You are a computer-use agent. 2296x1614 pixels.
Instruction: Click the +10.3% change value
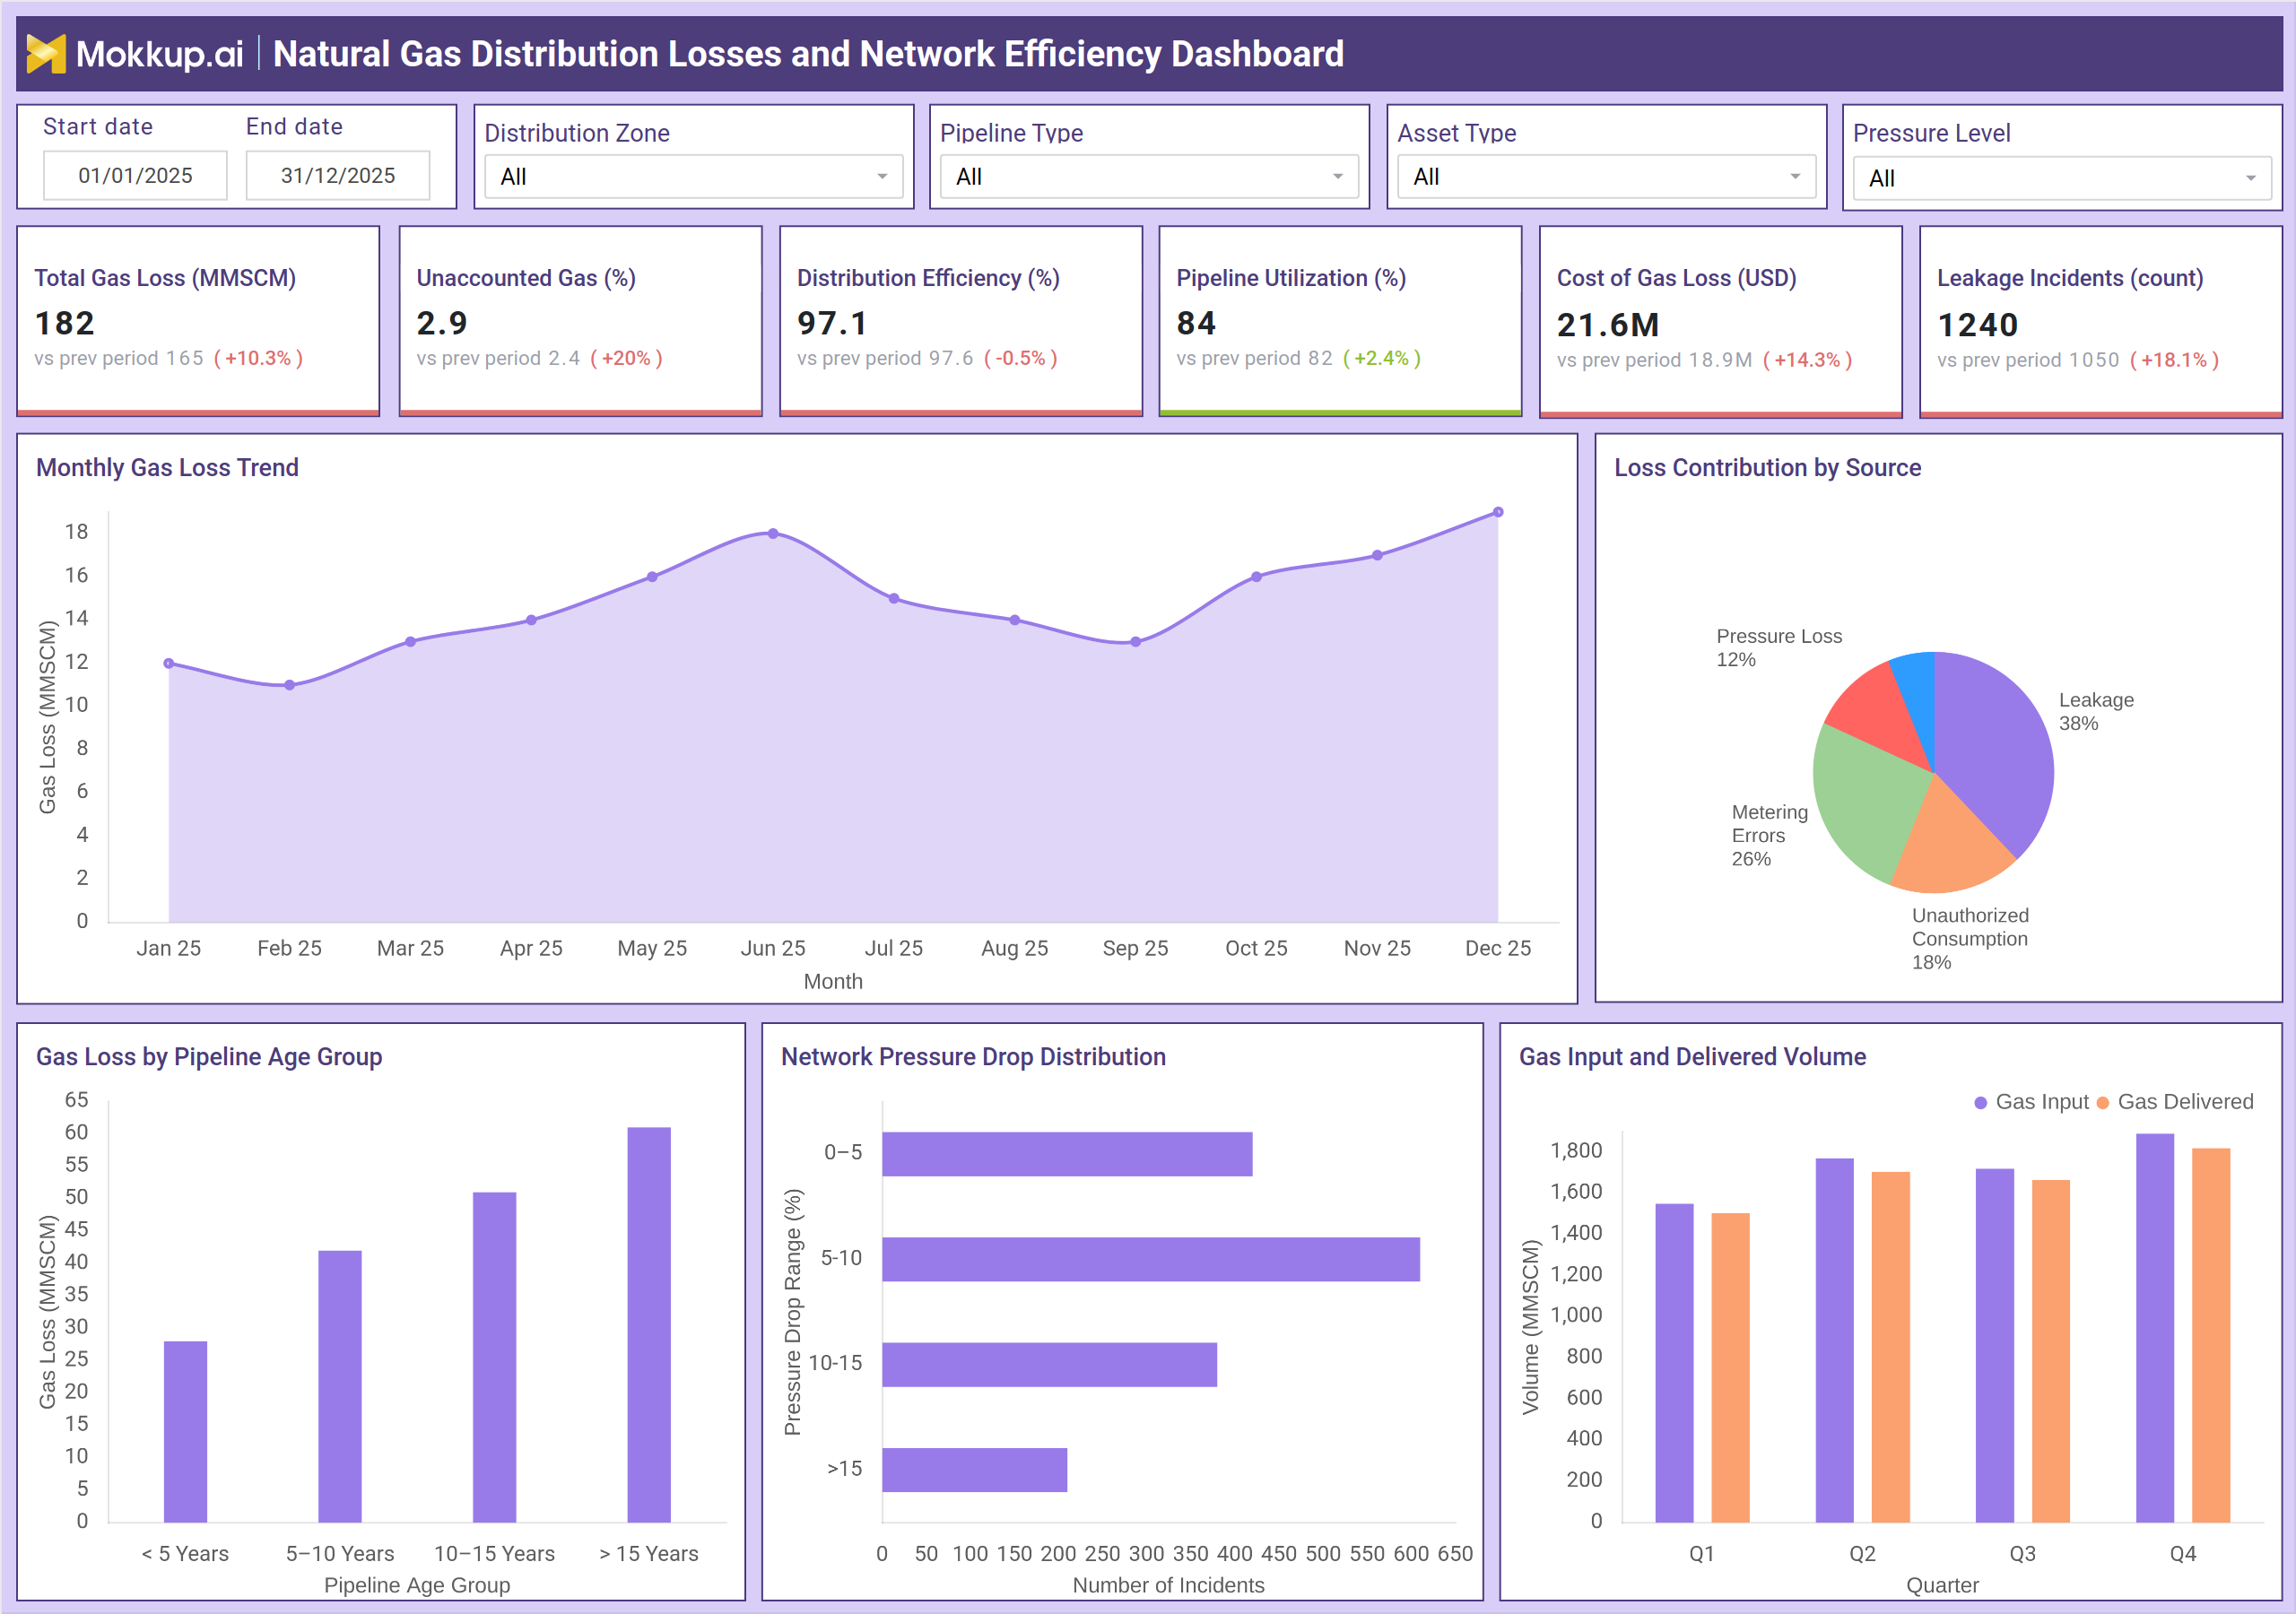258,358
